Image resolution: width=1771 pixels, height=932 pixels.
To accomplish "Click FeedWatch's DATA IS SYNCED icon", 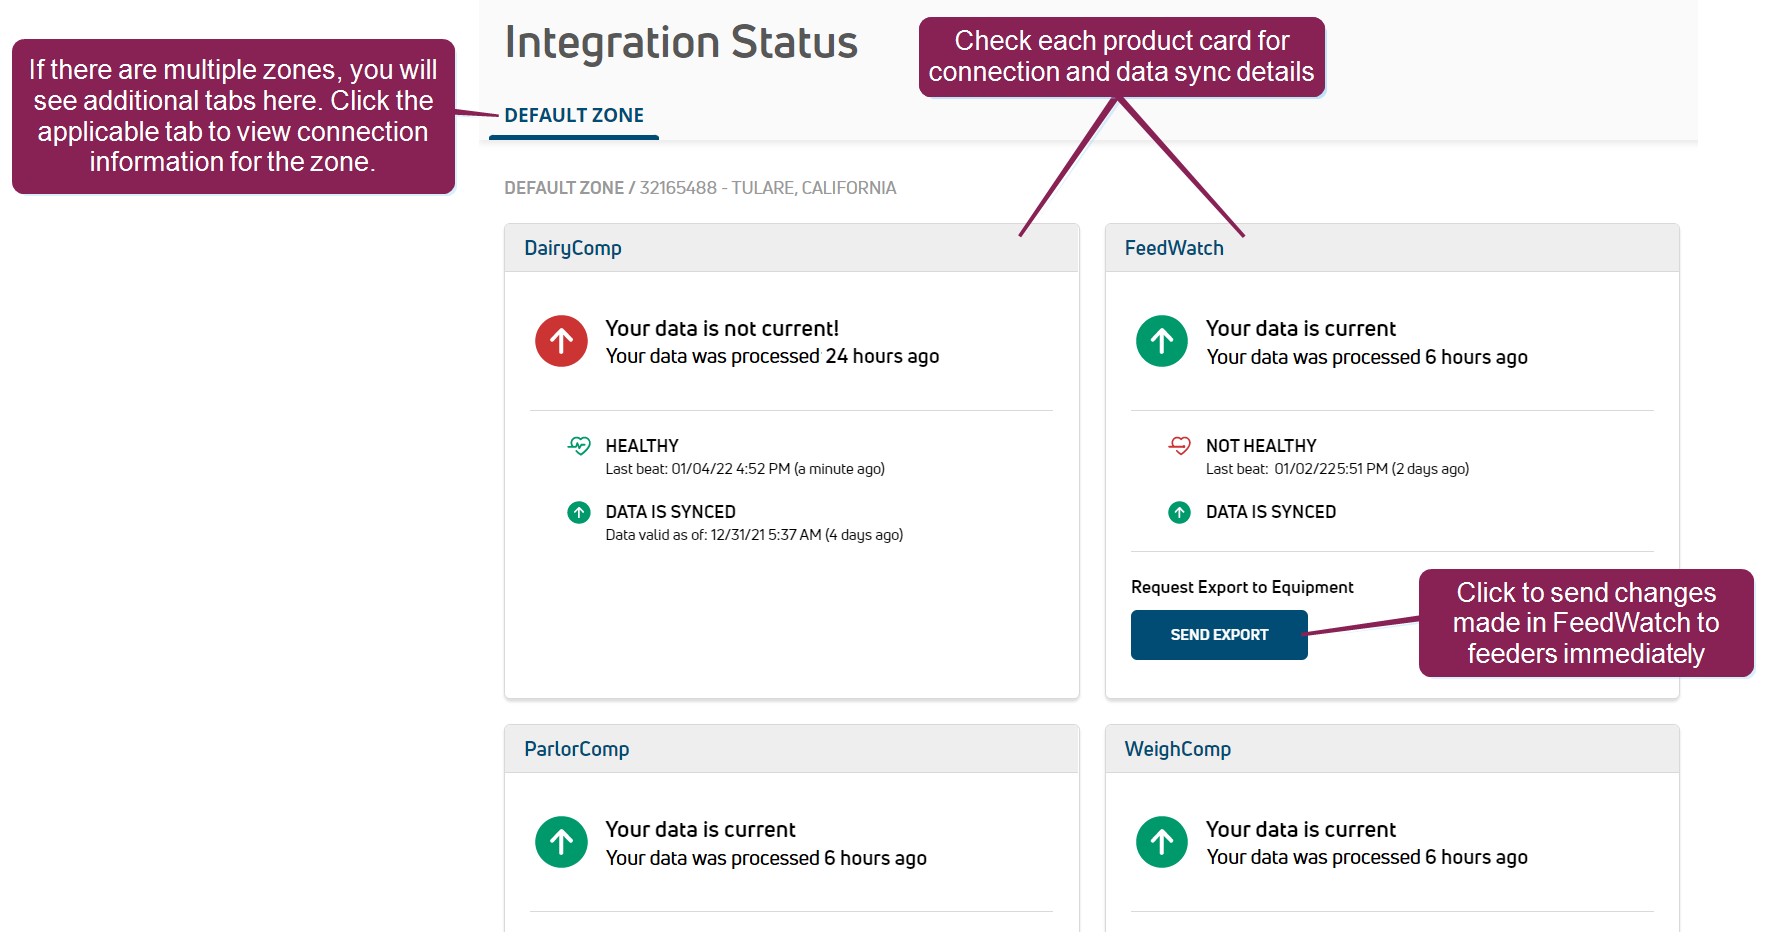I will tap(1179, 513).
